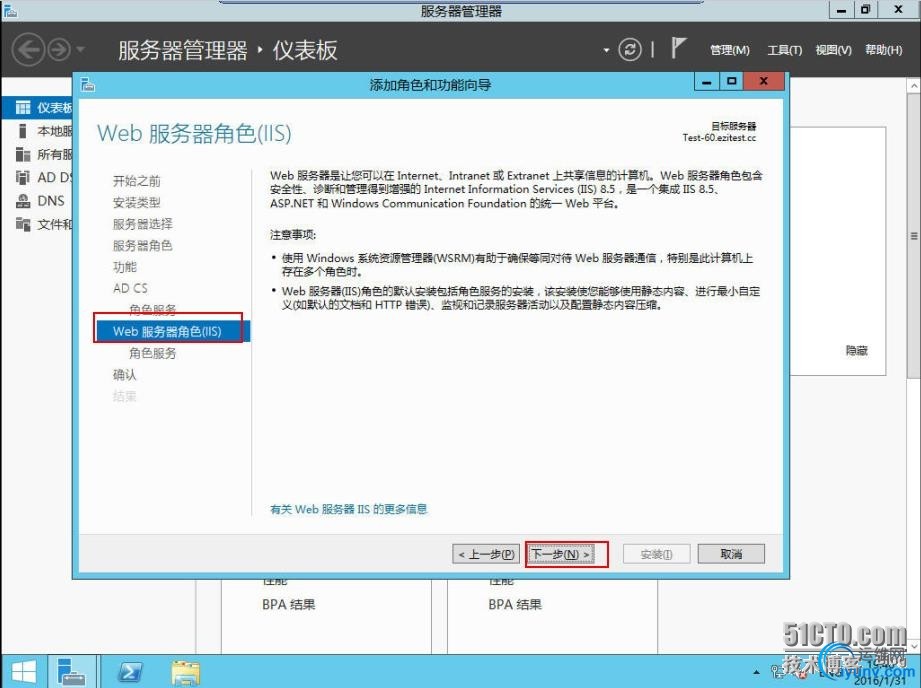Open File Explorer from the taskbar
Viewport: 921px width, 688px height.
tap(186, 672)
